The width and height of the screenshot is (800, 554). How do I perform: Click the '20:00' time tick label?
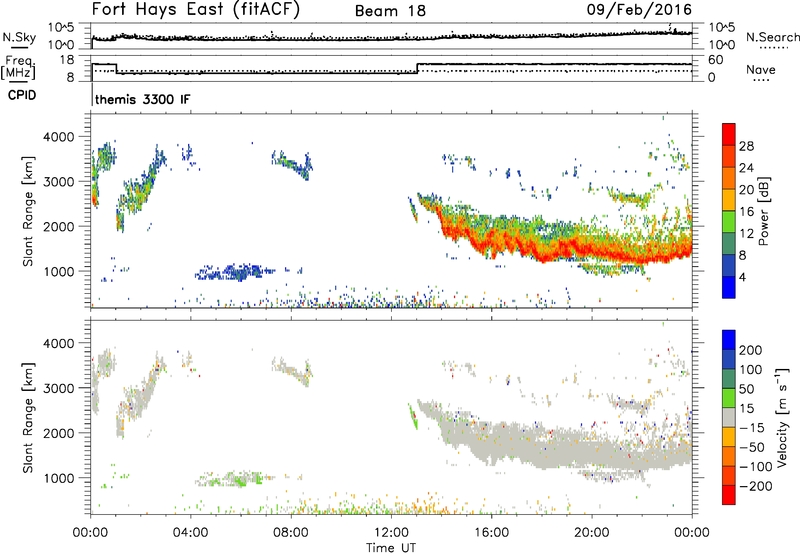591,533
